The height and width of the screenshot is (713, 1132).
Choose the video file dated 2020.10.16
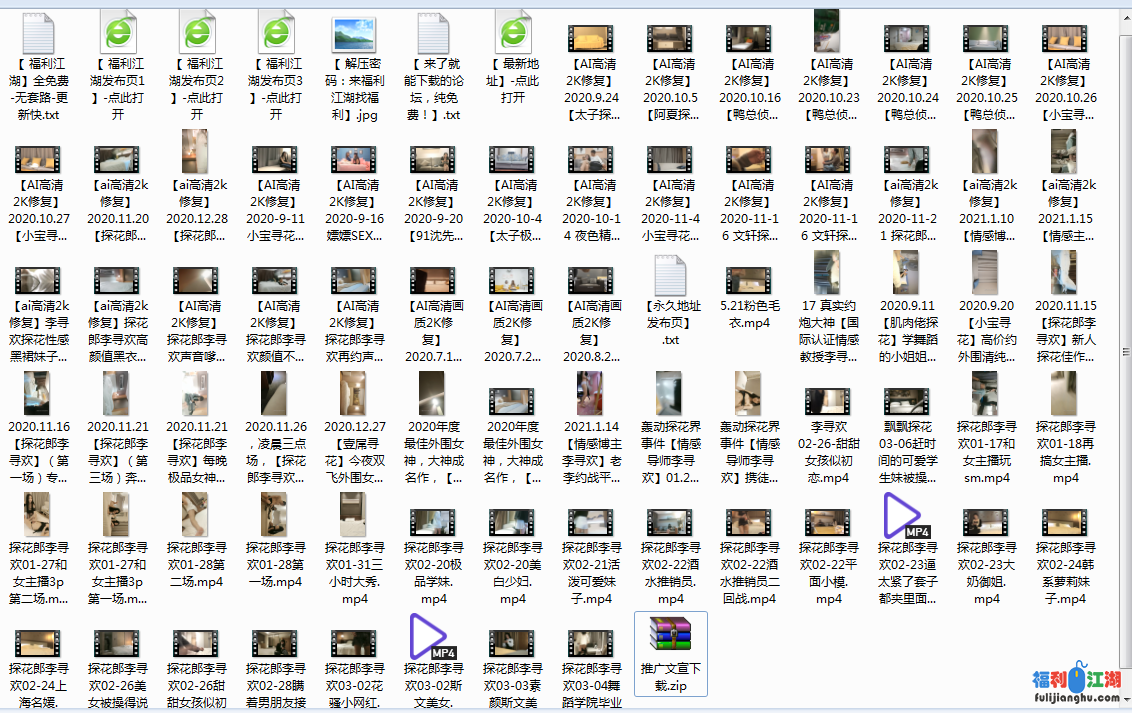[x=749, y=38]
